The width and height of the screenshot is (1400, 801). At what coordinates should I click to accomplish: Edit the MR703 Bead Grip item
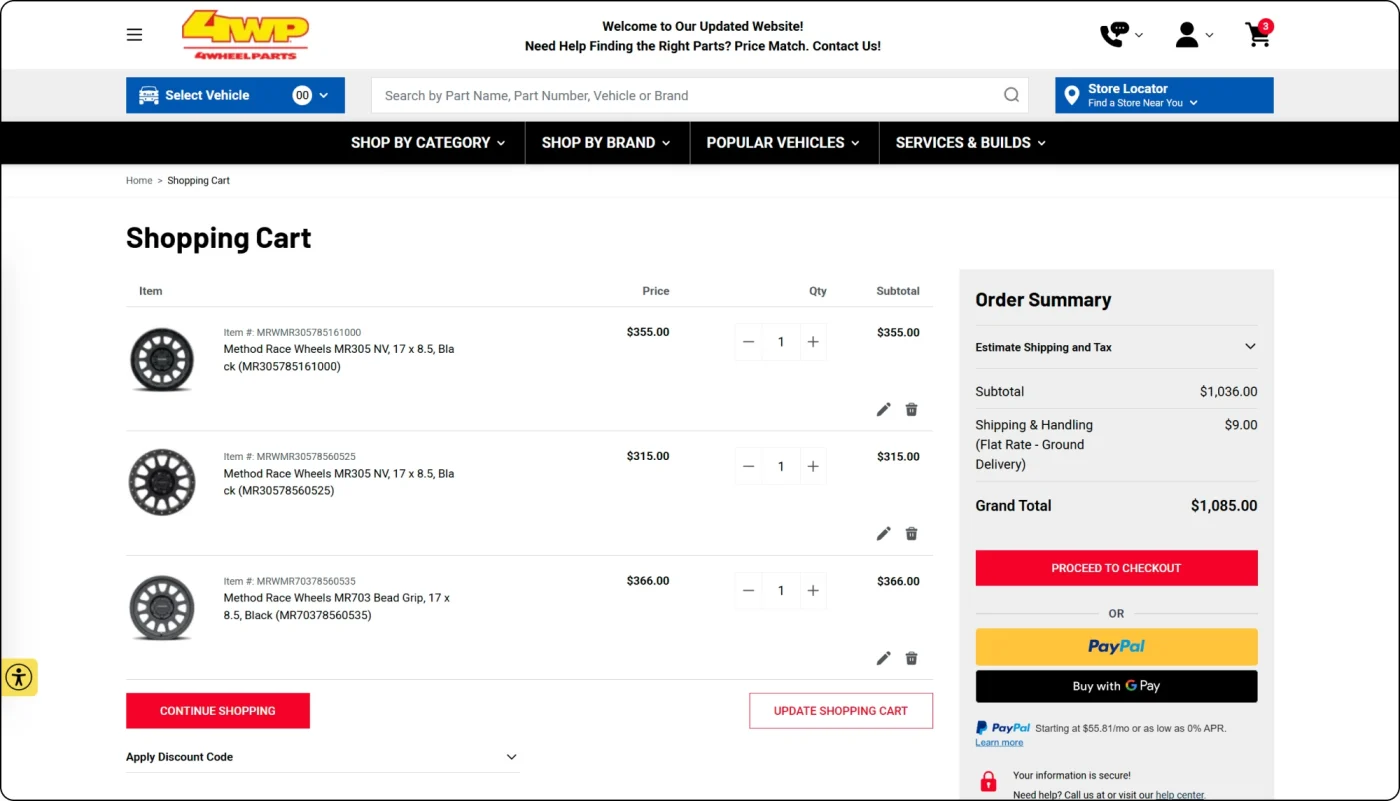click(883, 658)
